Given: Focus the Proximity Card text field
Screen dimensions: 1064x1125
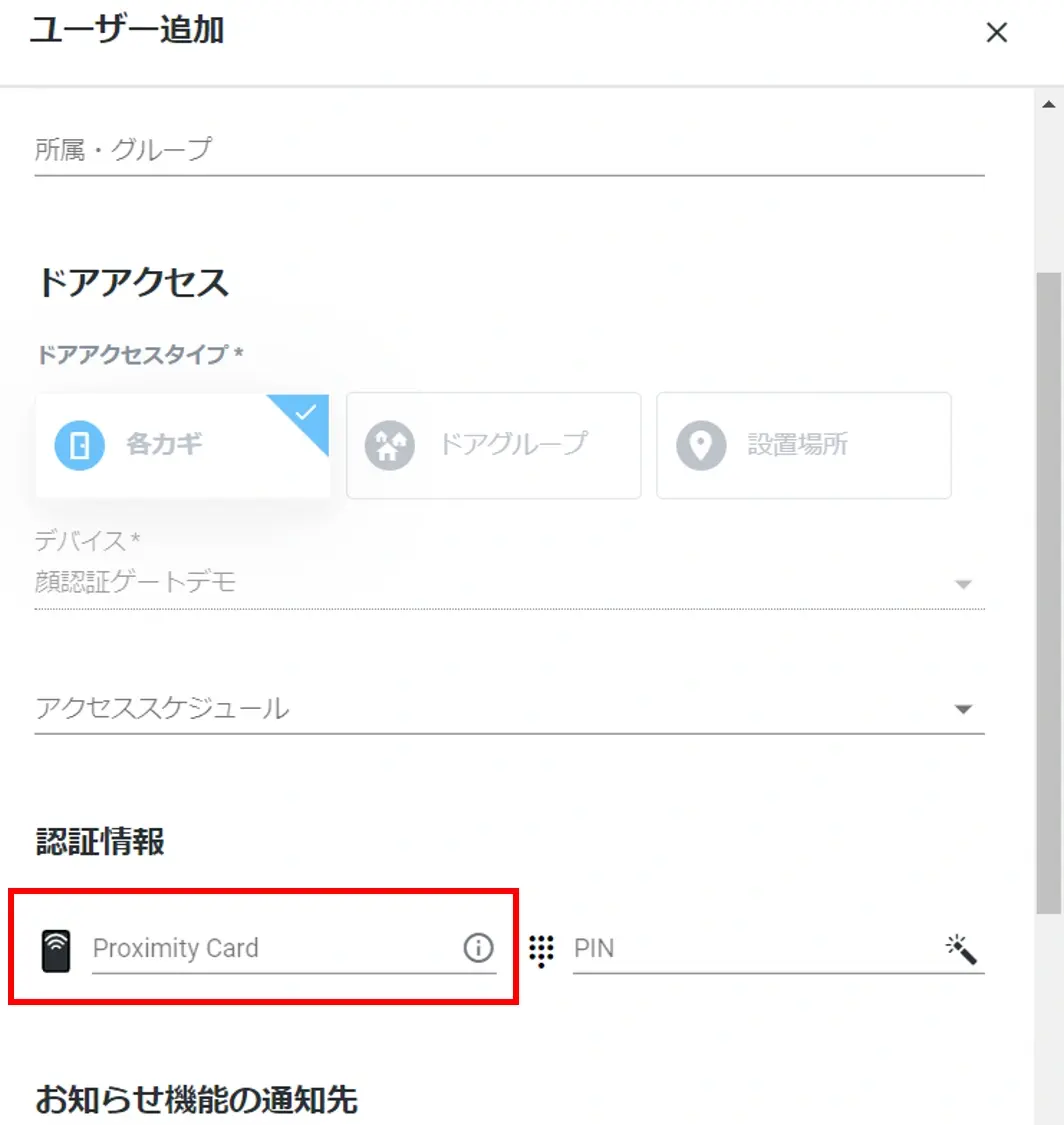Looking at the screenshot, I should (276, 949).
